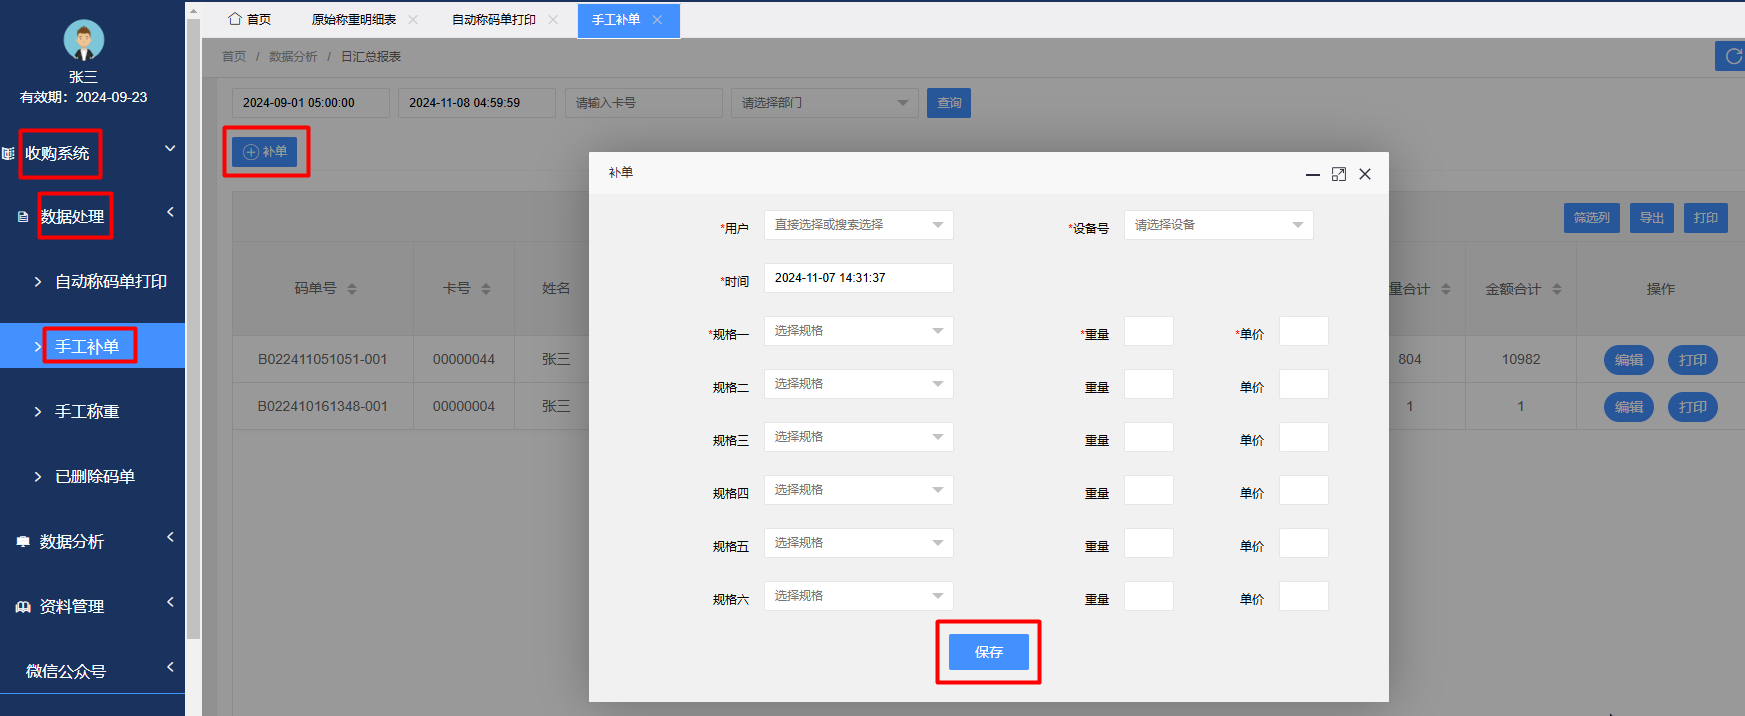Close the 自动称码单打印 tab

click(553, 19)
